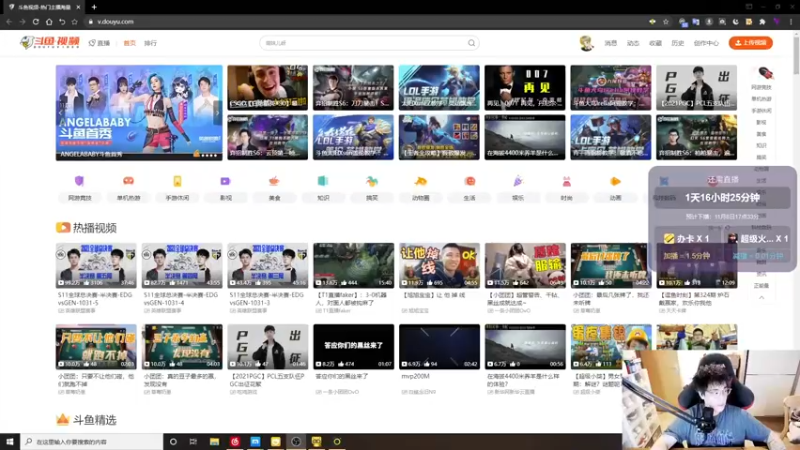Select the 影视 film category icon
The width and height of the screenshot is (800, 450).
pos(226,181)
